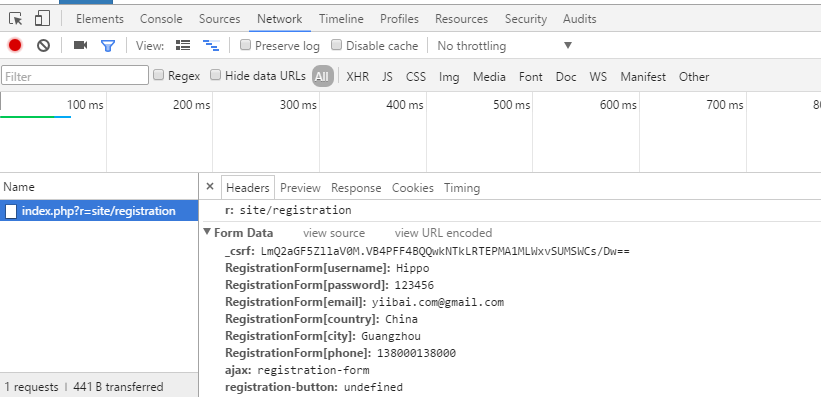The width and height of the screenshot is (821, 397).
Task: Switch to large request rows view icon
Action: point(183,45)
